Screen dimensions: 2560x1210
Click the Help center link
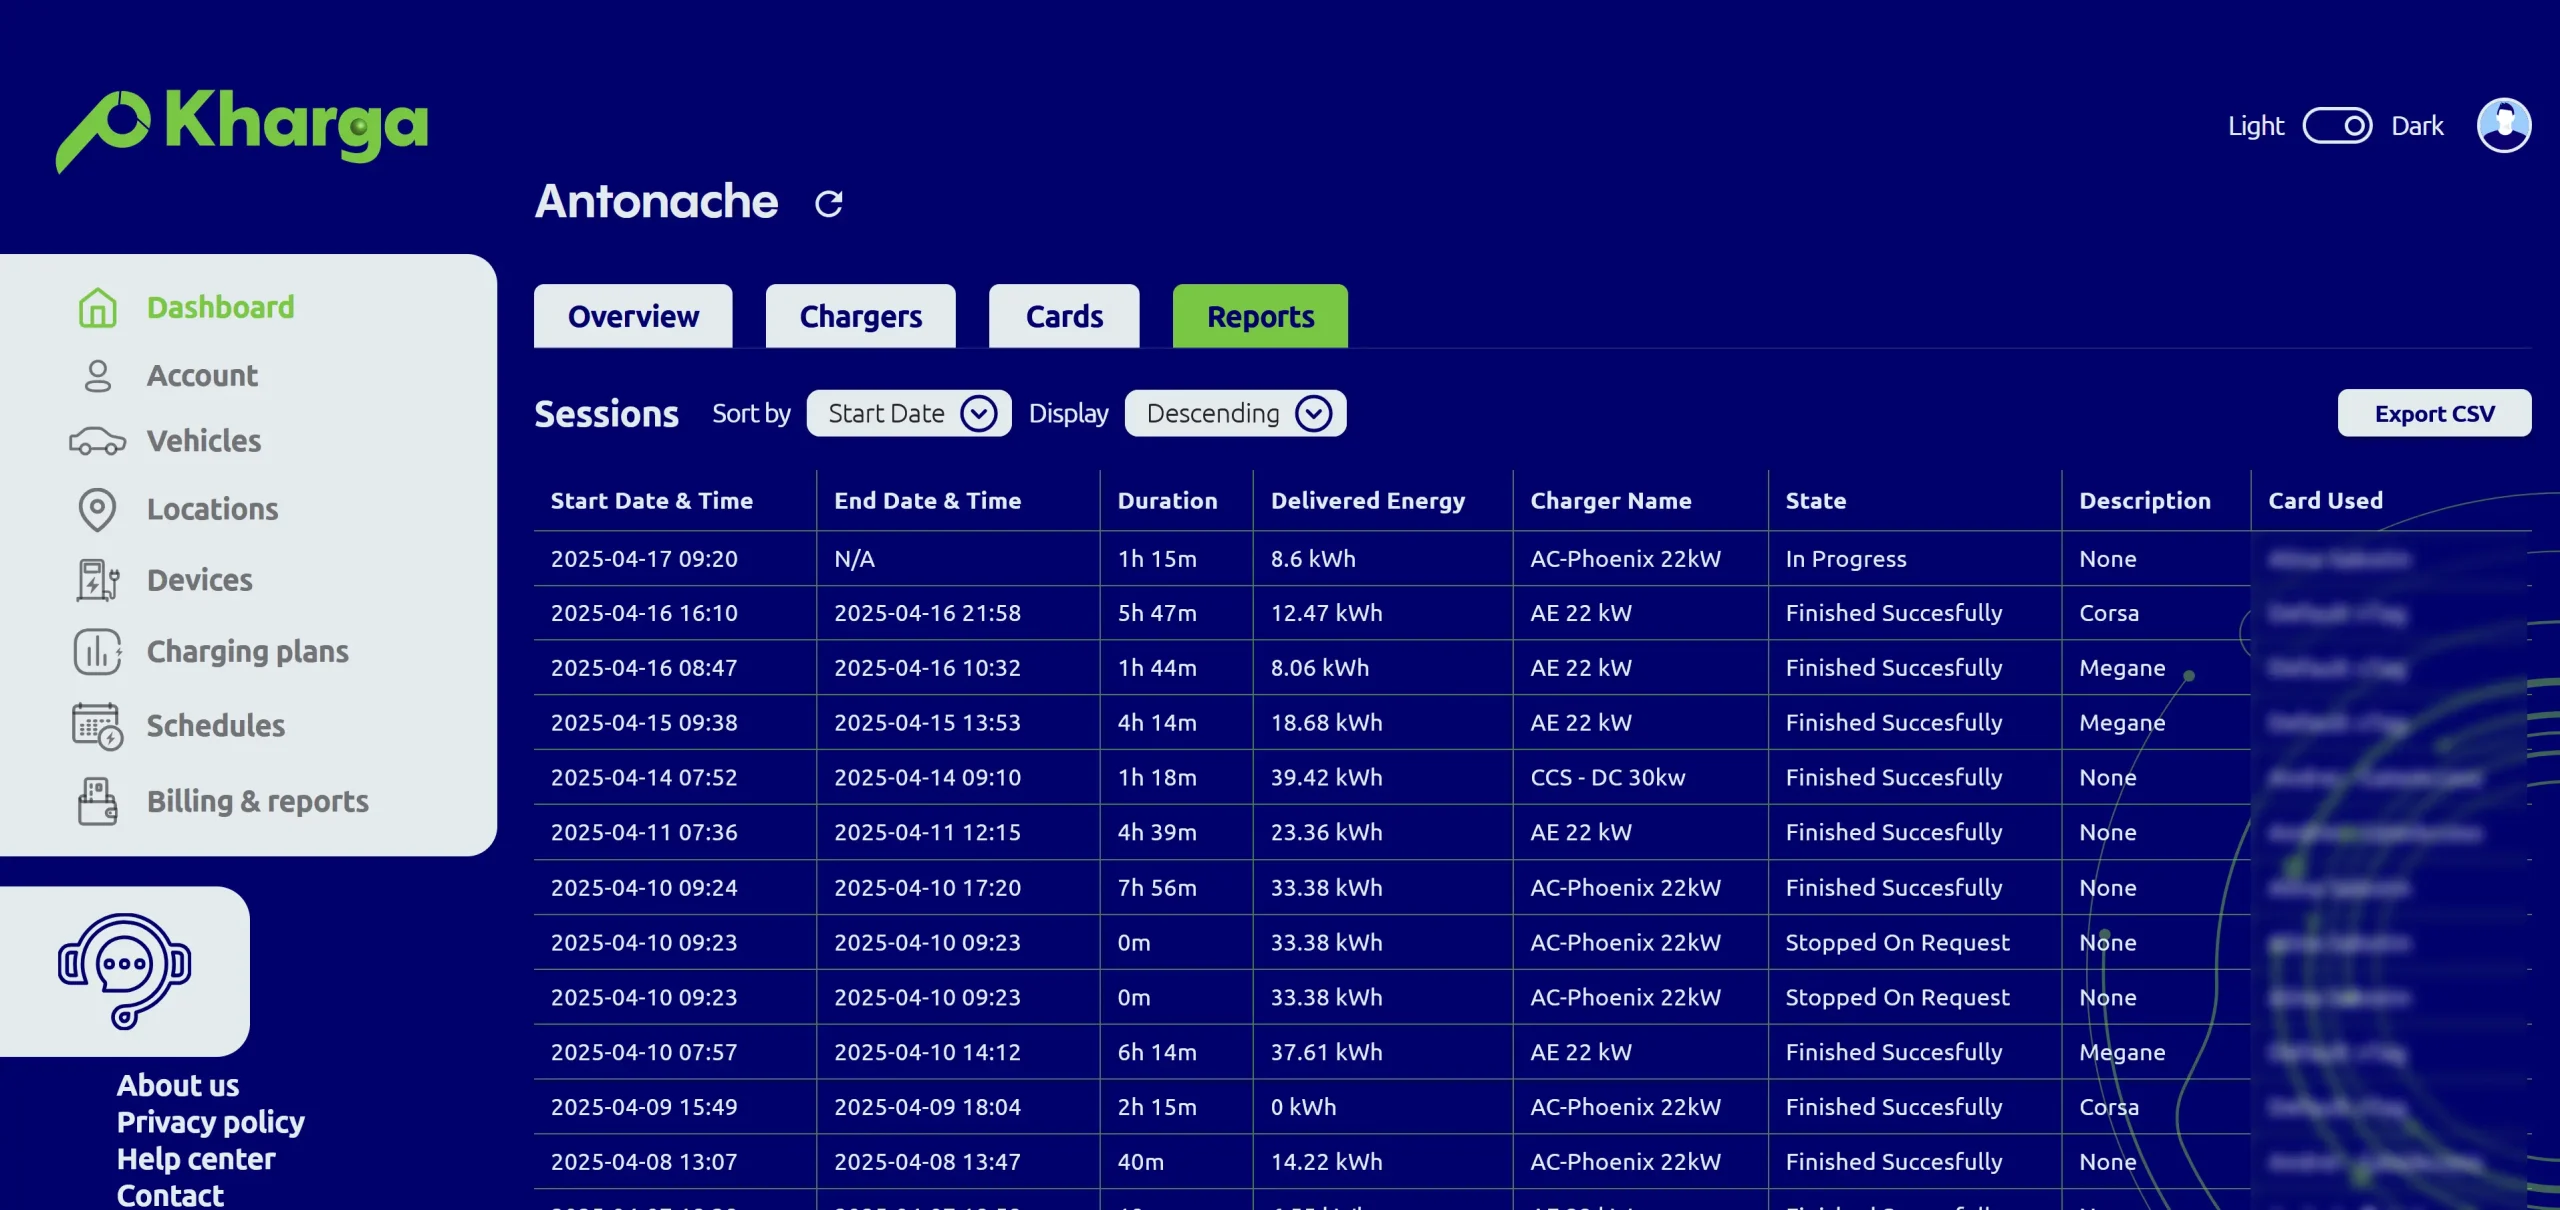(196, 1159)
